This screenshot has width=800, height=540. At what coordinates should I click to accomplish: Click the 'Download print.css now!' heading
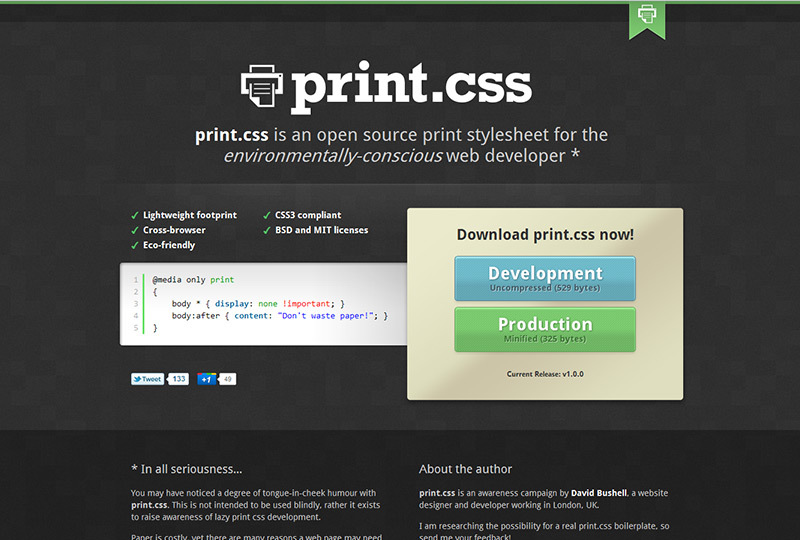click(x=545, y=235)
